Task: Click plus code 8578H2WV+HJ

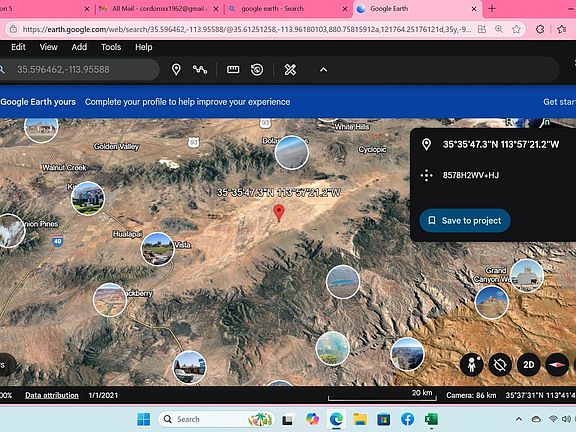Action: tap(471, 175)
